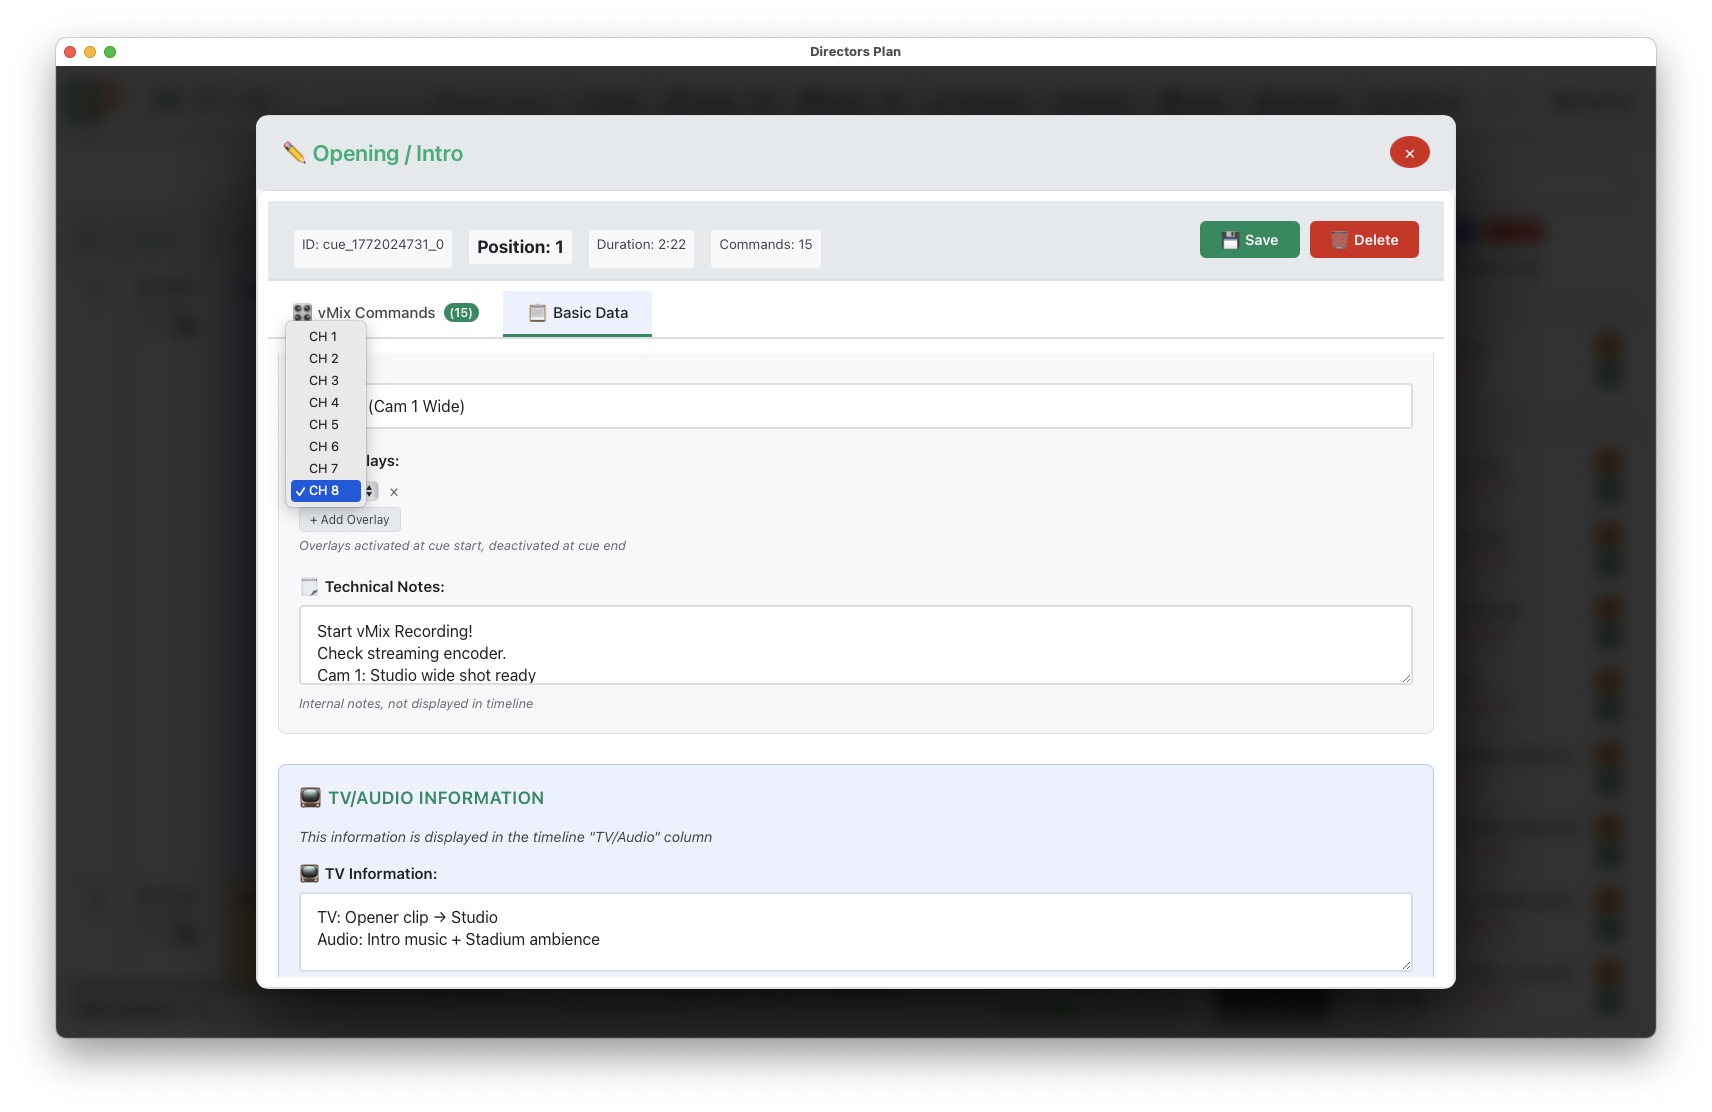Click the floppy disk Save icon

1230,240
